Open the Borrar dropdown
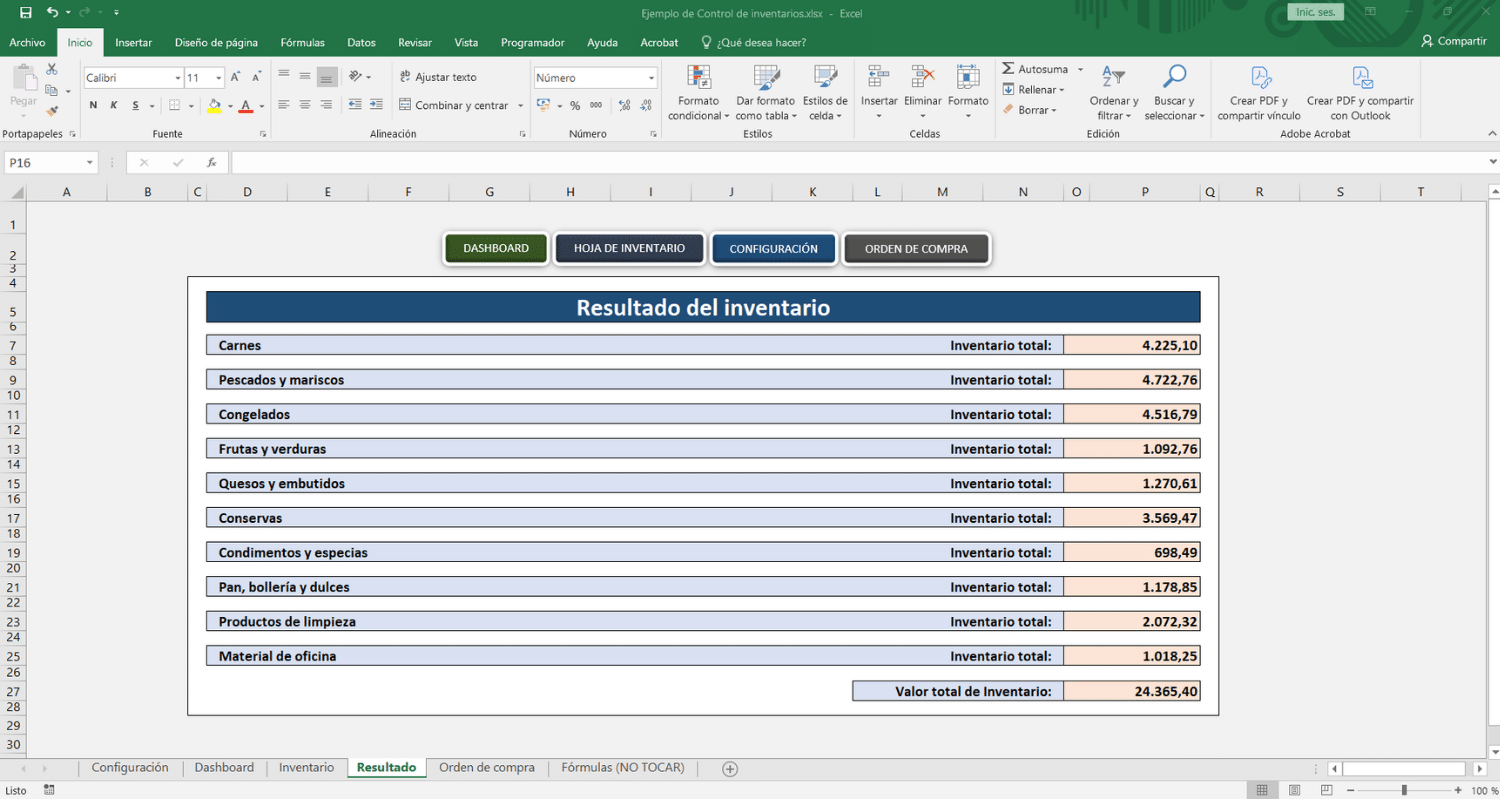 [x=1030, y=110]
